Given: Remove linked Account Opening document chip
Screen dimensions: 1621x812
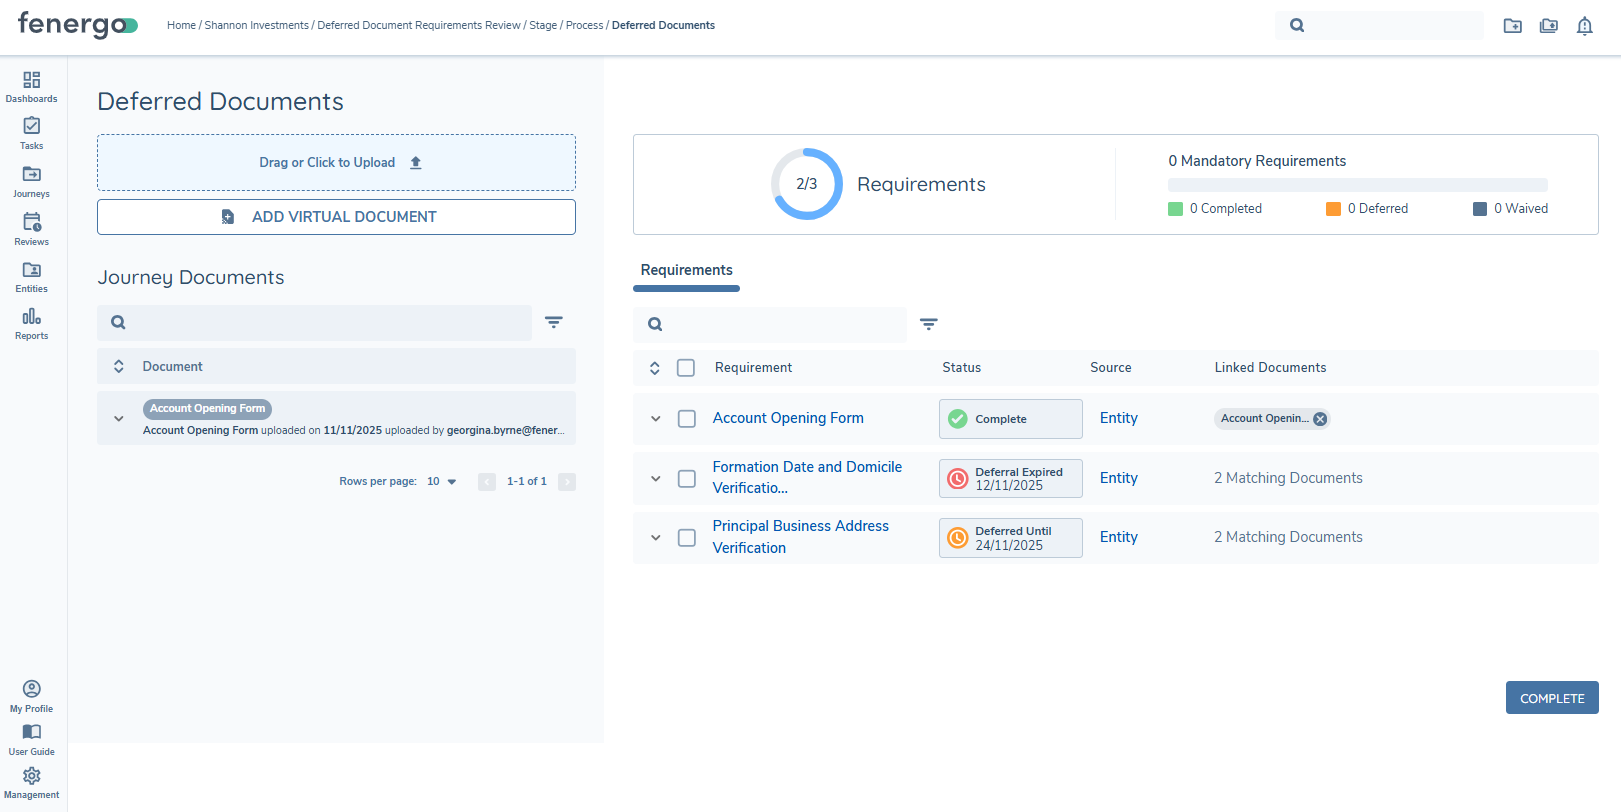Looking at the screenshot, I should (1320, 419).
